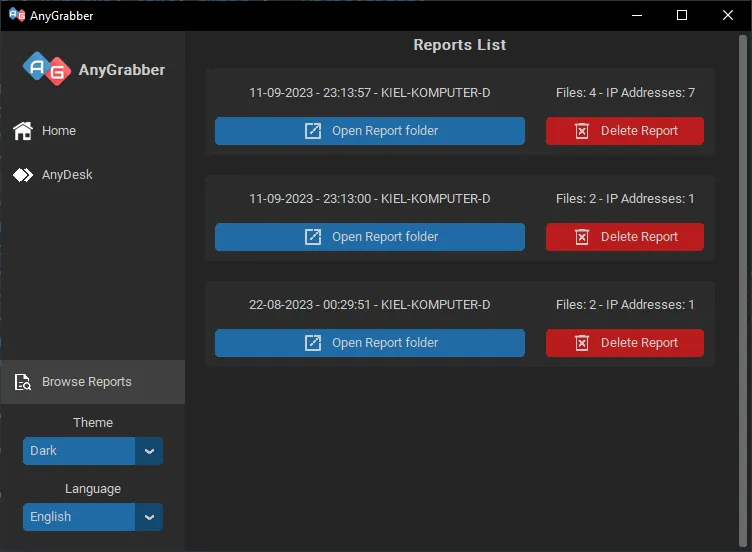Open the Theme dropdown showing Dark

93,451
